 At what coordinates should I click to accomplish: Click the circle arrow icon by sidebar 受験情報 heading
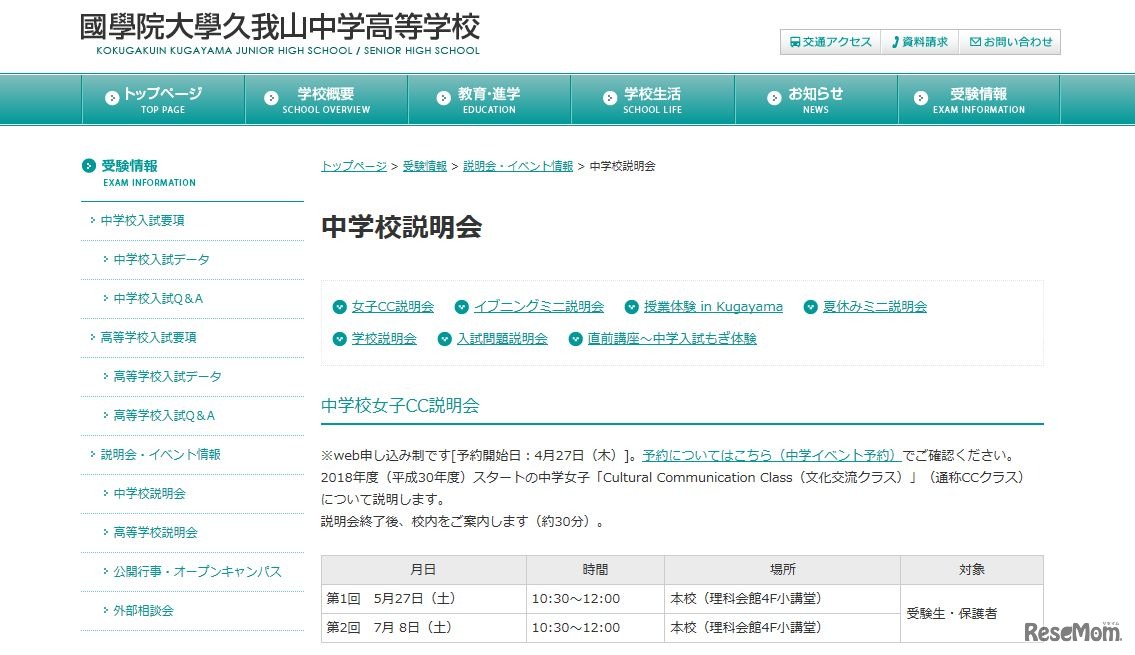[89, 166]
